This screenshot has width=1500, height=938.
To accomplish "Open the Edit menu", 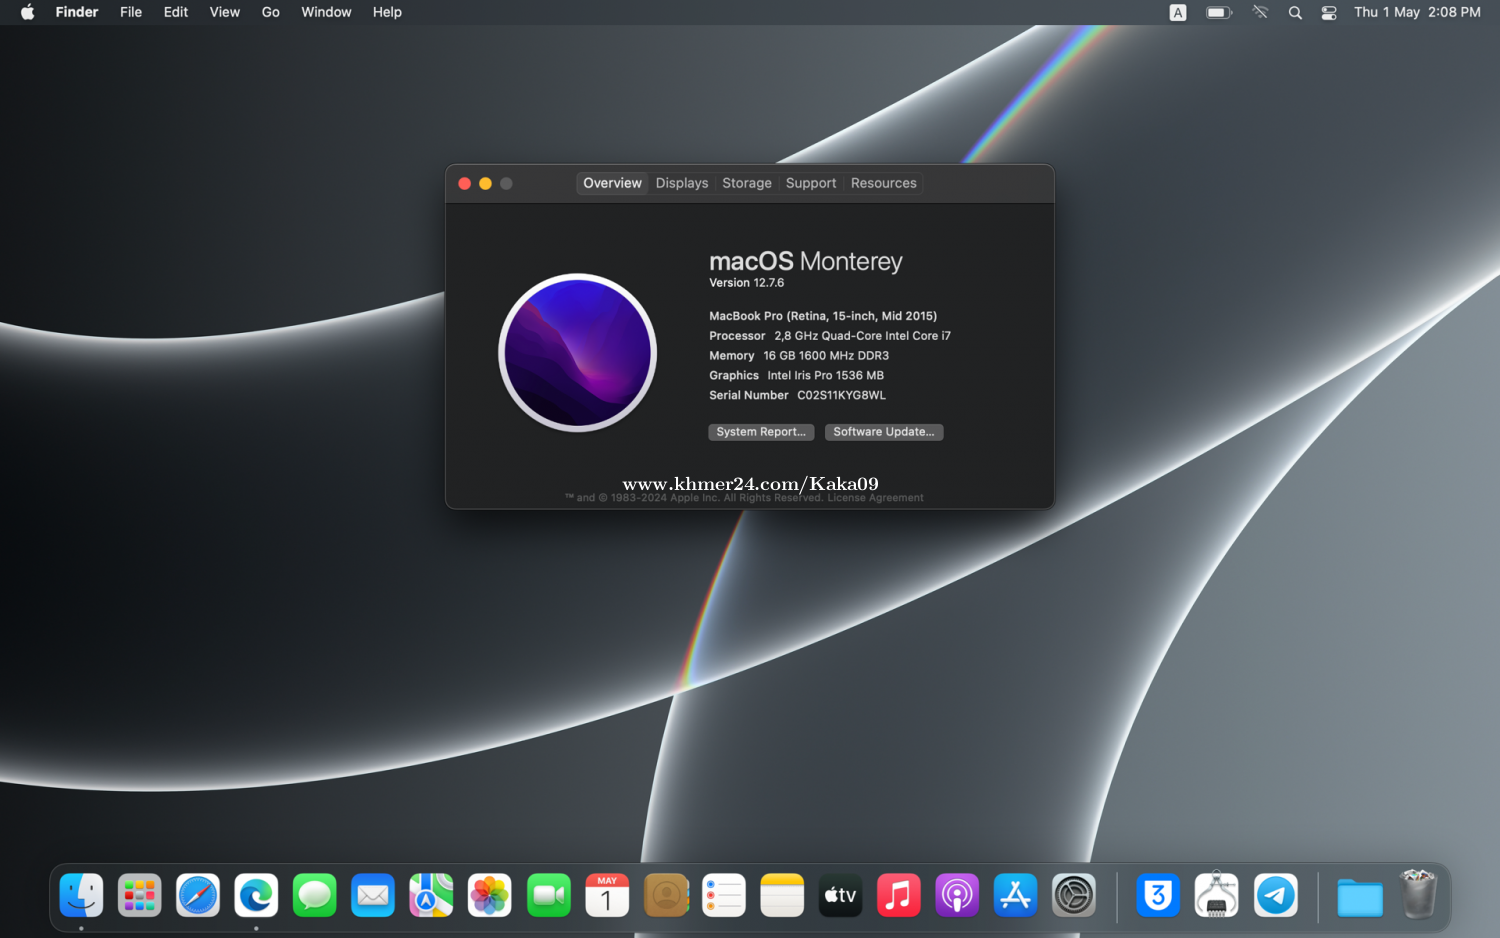I will 176,12.
